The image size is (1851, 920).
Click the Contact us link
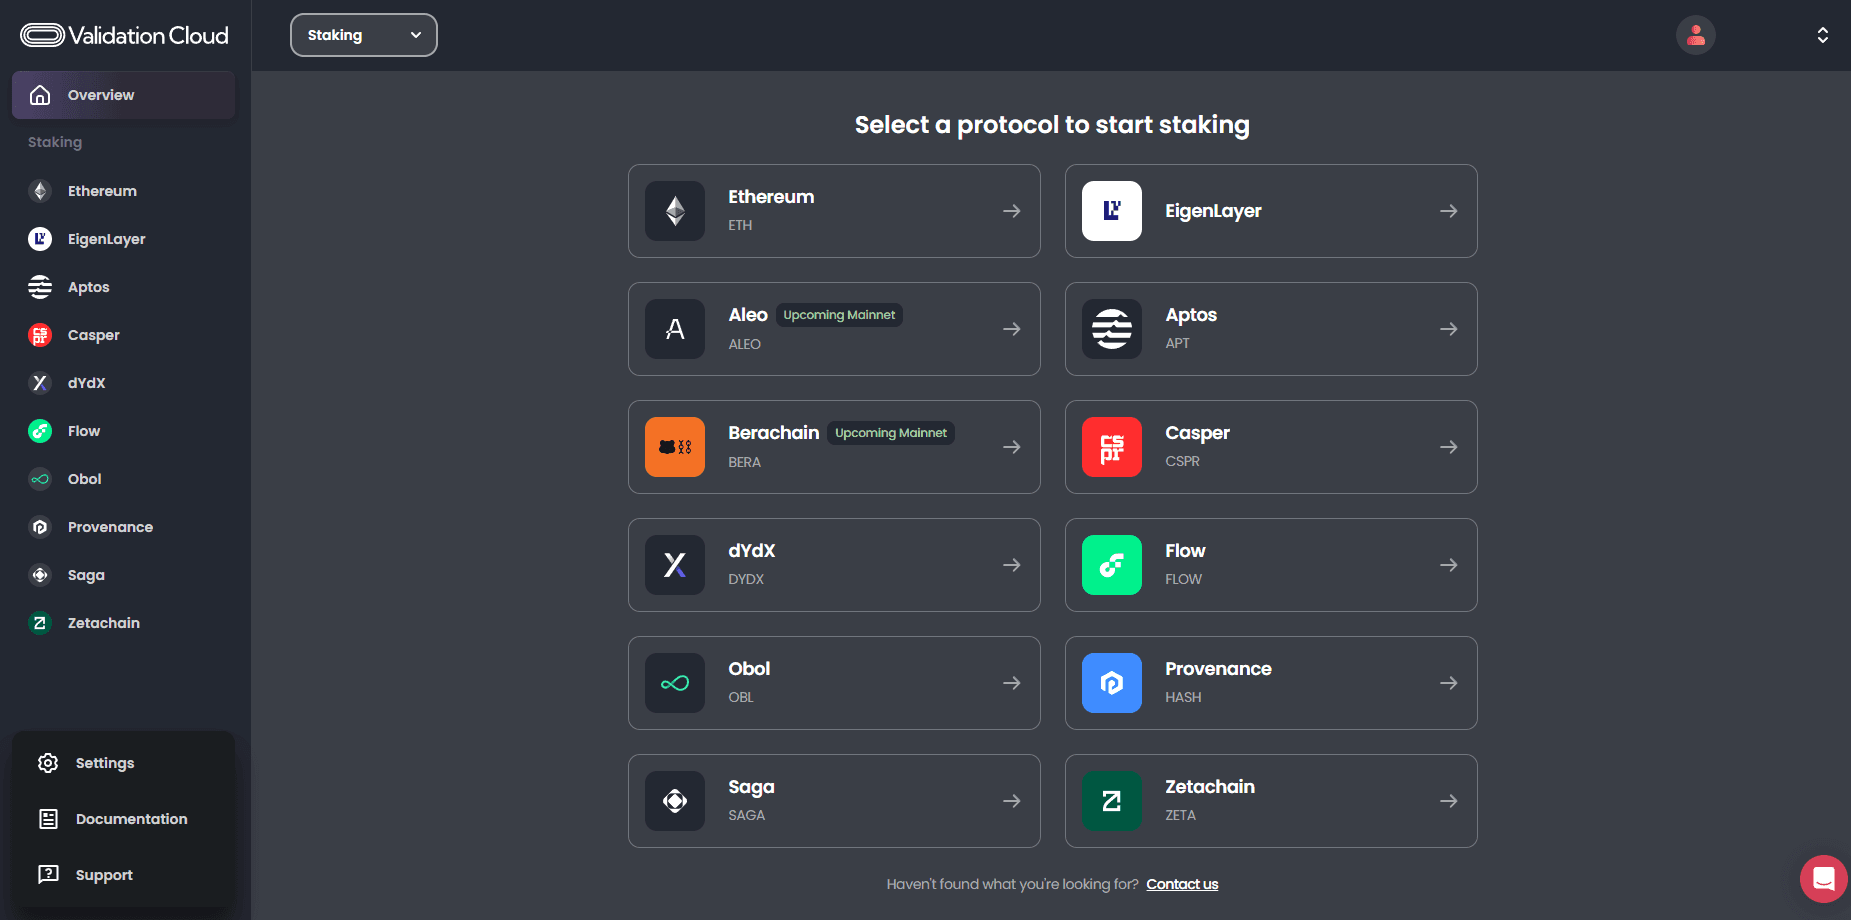pyautogui.click(x=1182, y=884)
